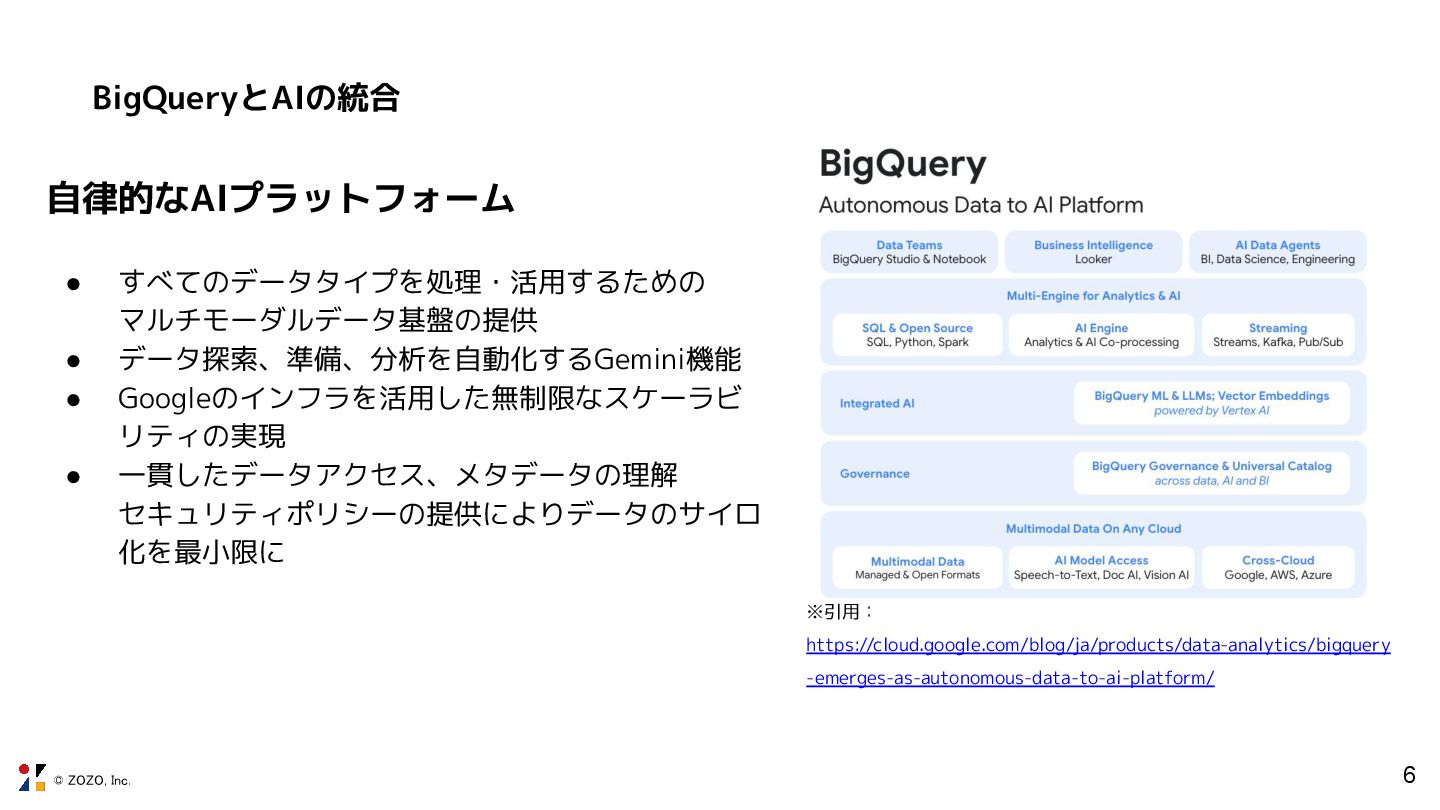This screenshot has height=810, width=1440.
Task: Click the Data Teams box in diagram
Action: pos(909,252)
